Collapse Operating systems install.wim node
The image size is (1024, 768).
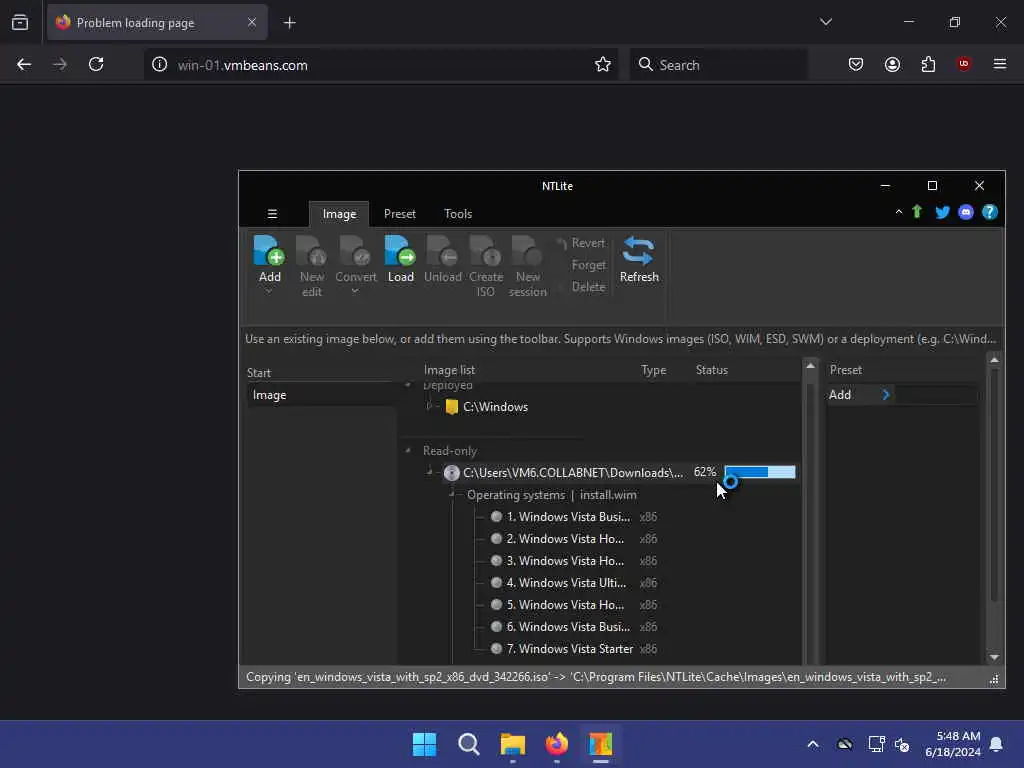click(452, 494)
